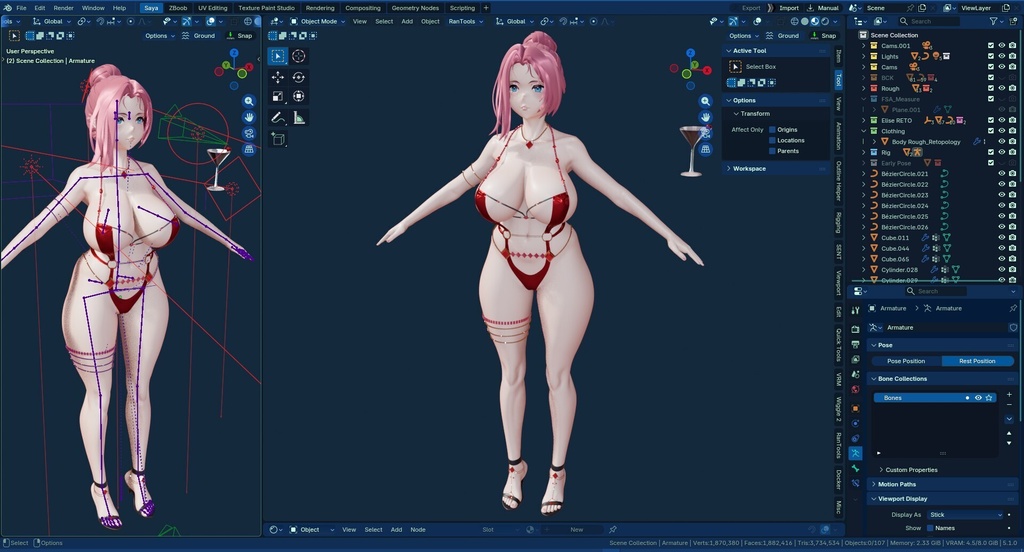
Task: Enable Locations affect-only checkbox
Action: (772, 140)
